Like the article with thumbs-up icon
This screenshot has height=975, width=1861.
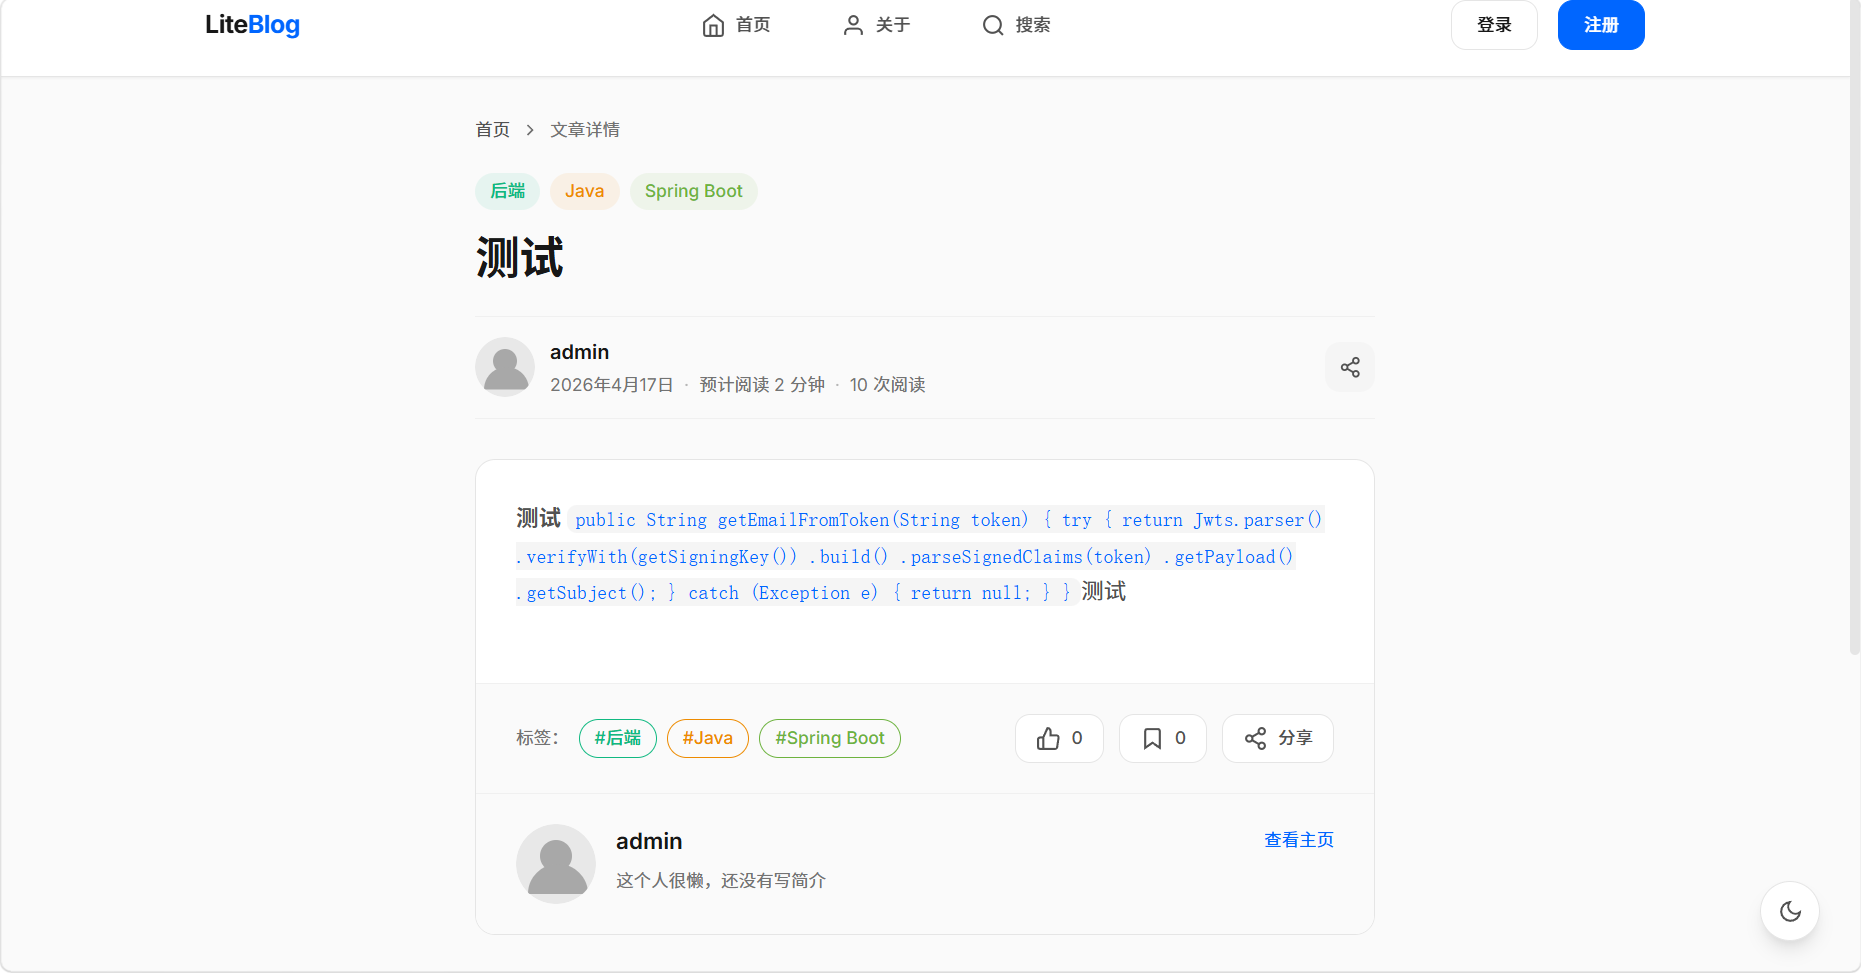click(x=1048, y=738)
